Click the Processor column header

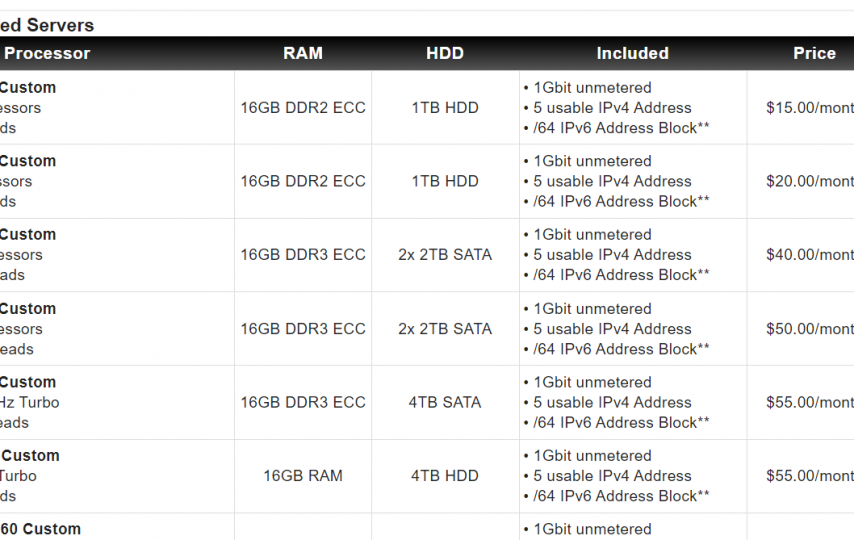point(47,53)
